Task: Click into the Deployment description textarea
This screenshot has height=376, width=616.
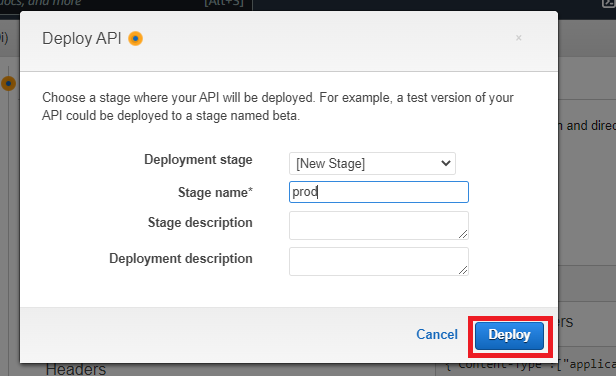Action: (x=379, y=261)
